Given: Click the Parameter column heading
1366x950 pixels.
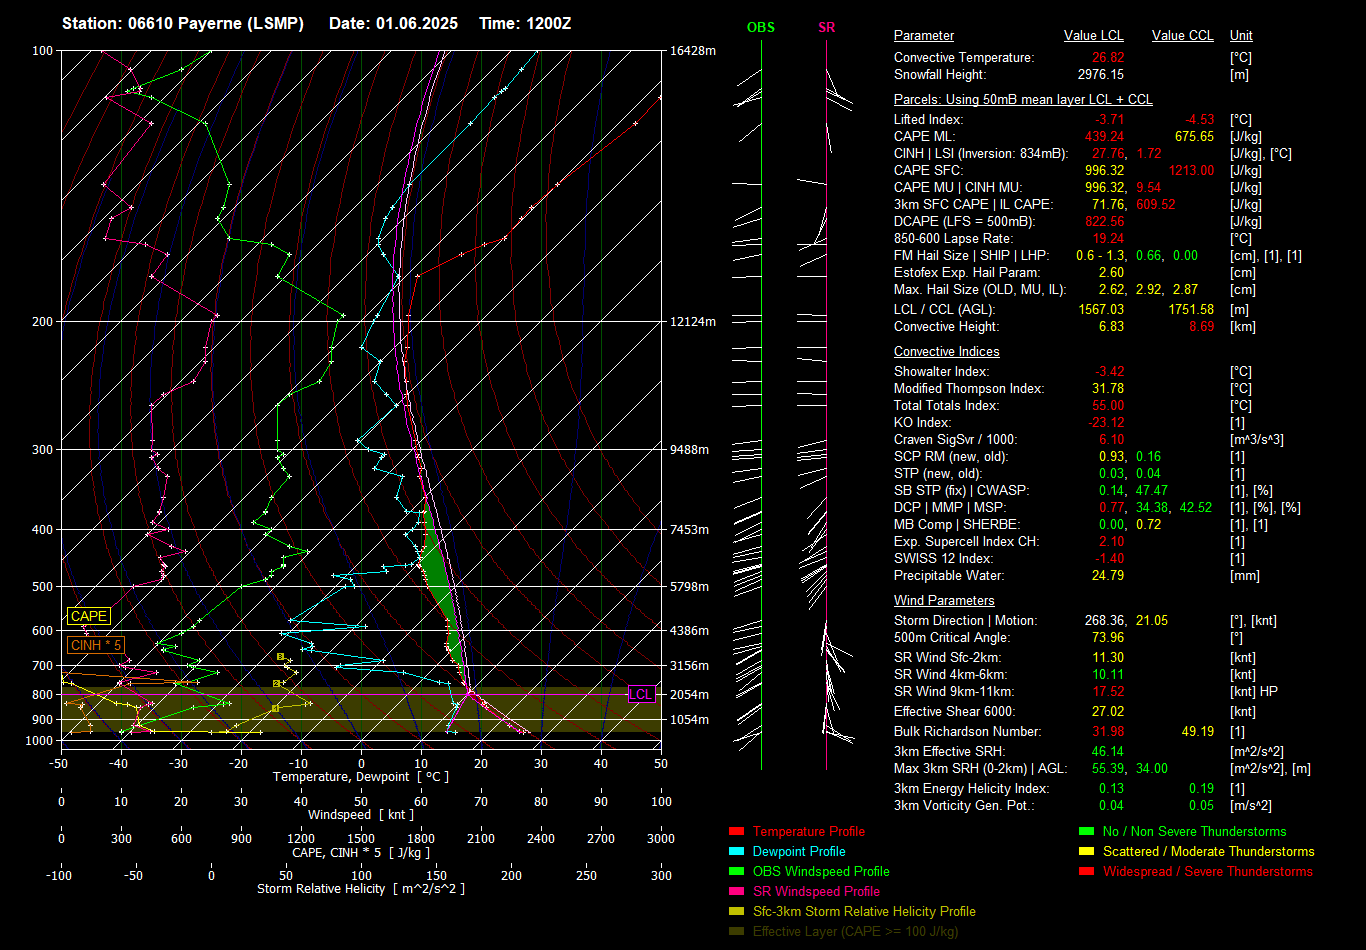Looking at the screenshot, I should click(923, 36).
